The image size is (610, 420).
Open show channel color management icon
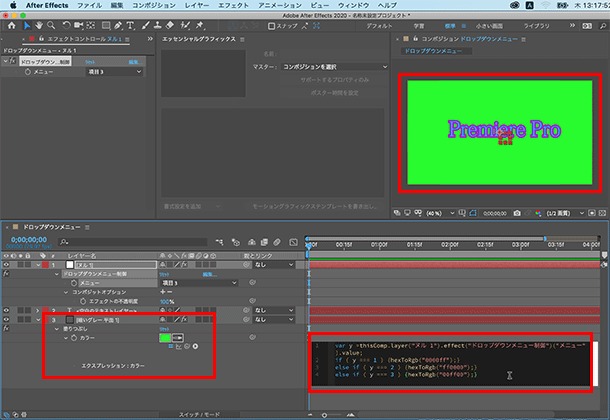(538, 213)
